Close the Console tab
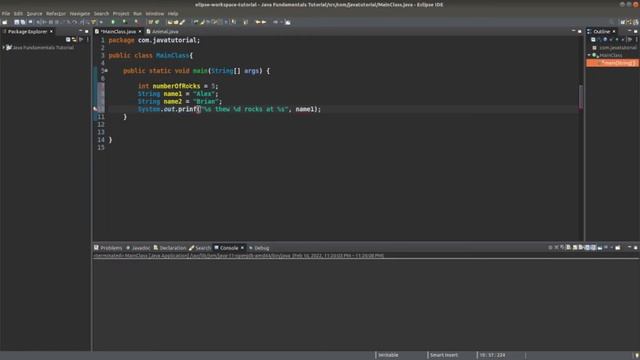Viewport: 640px width, 360px height. [x=242, y=248]
